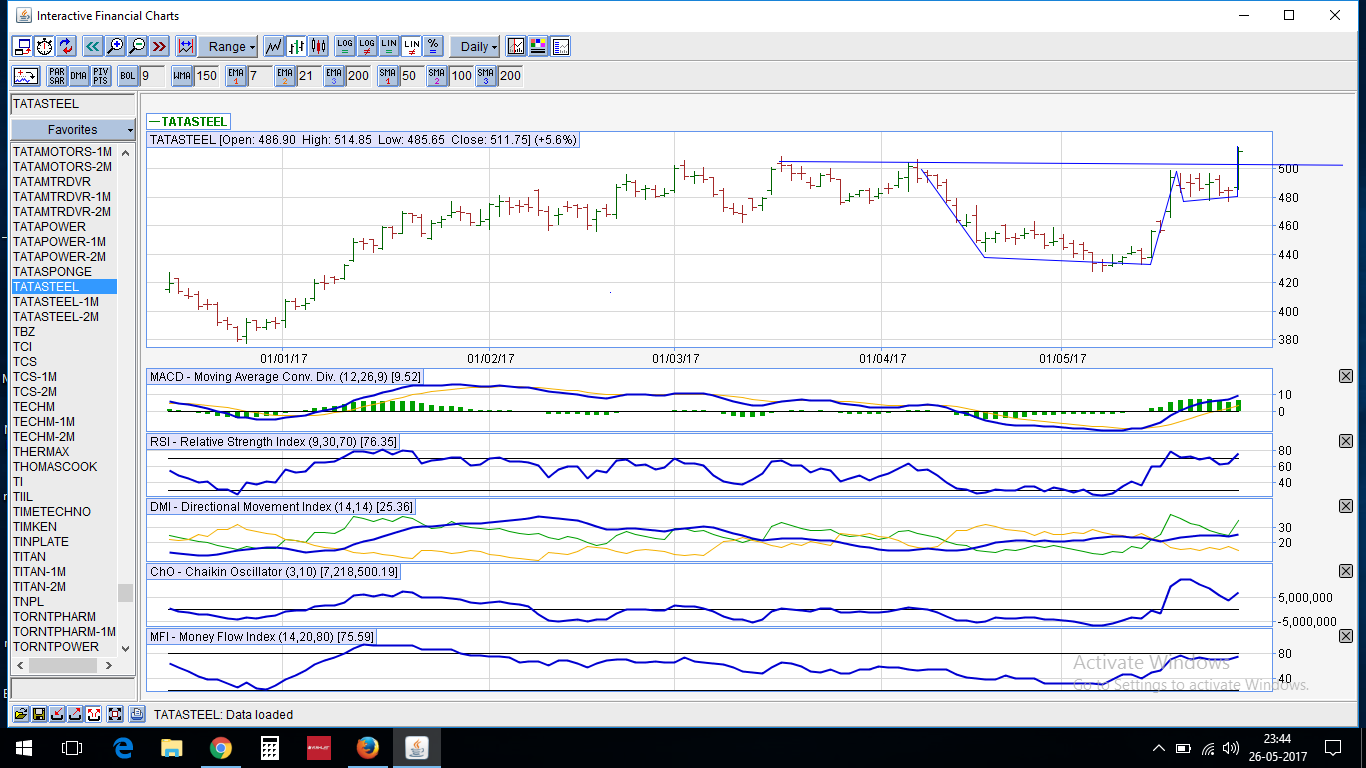The height and width of the screenshot is (768, 1366).
Task: Click the stopwatch timer icon in toolbar
Action: pos(45,46)
